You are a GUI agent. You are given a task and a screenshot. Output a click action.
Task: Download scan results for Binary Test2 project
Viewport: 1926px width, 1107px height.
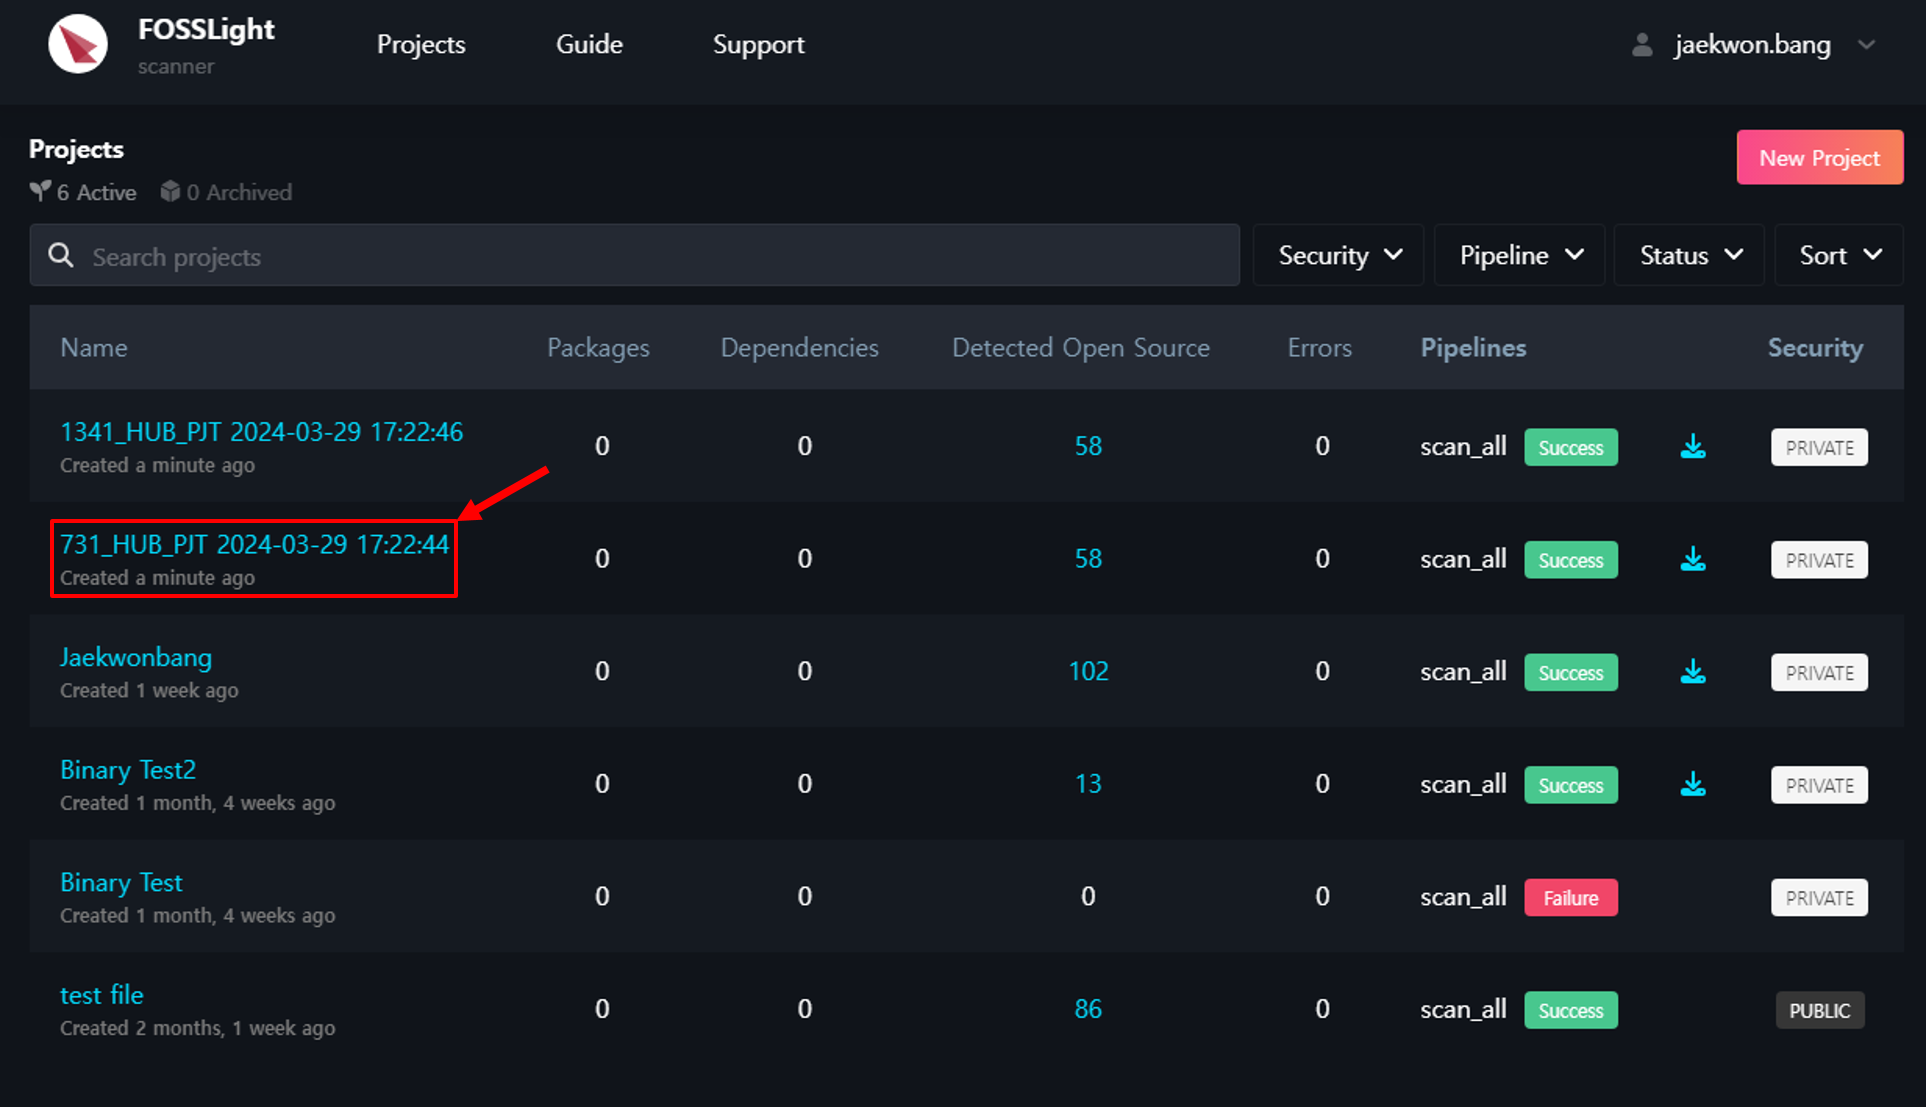click(1695, 784)
